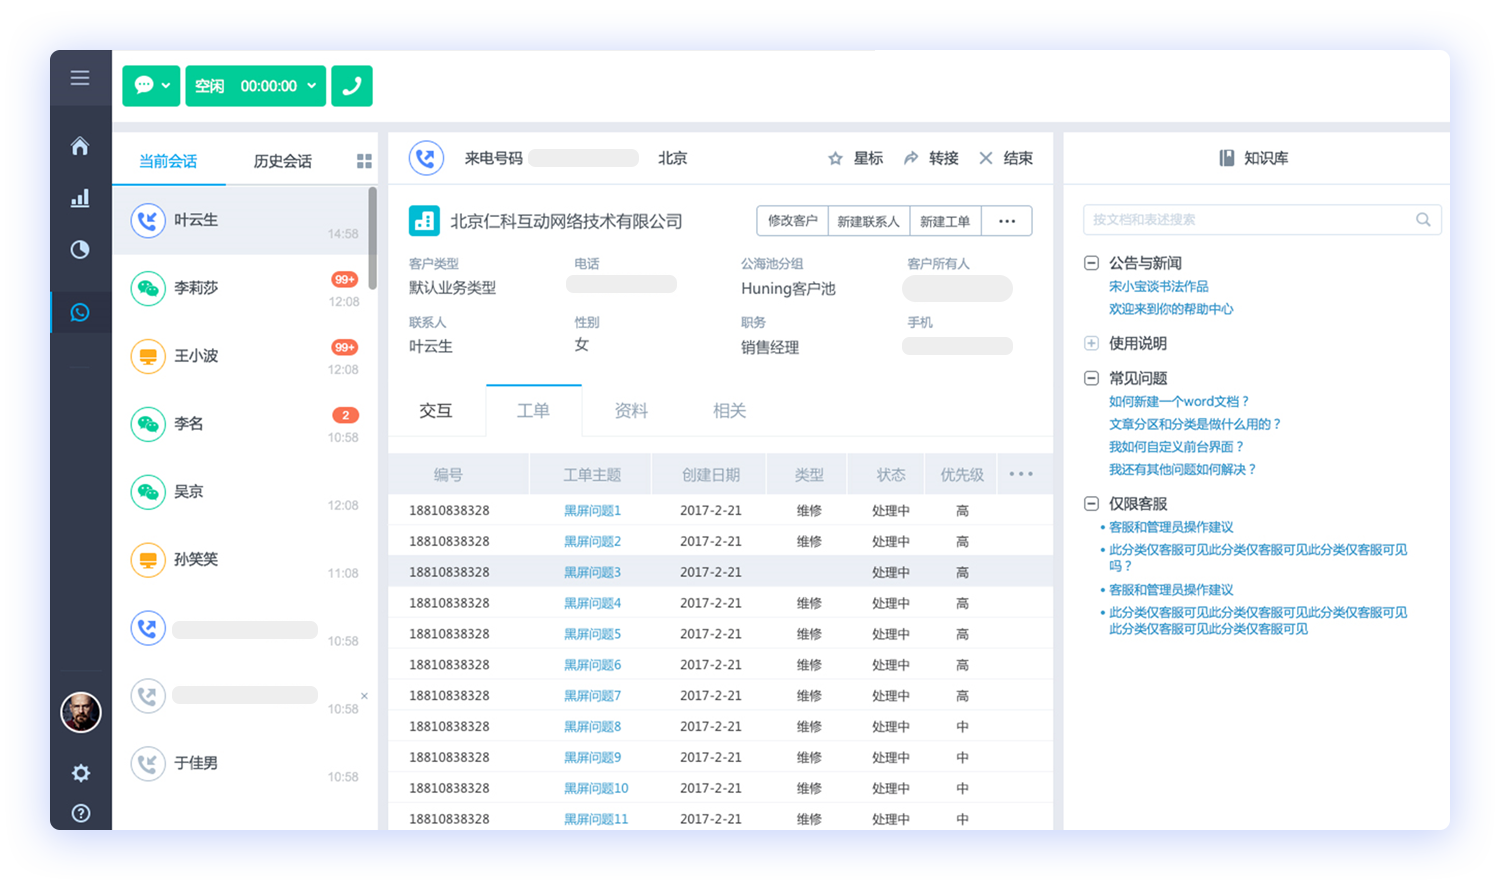Collapse the 常见问题 section

(x=1092, y=378)
